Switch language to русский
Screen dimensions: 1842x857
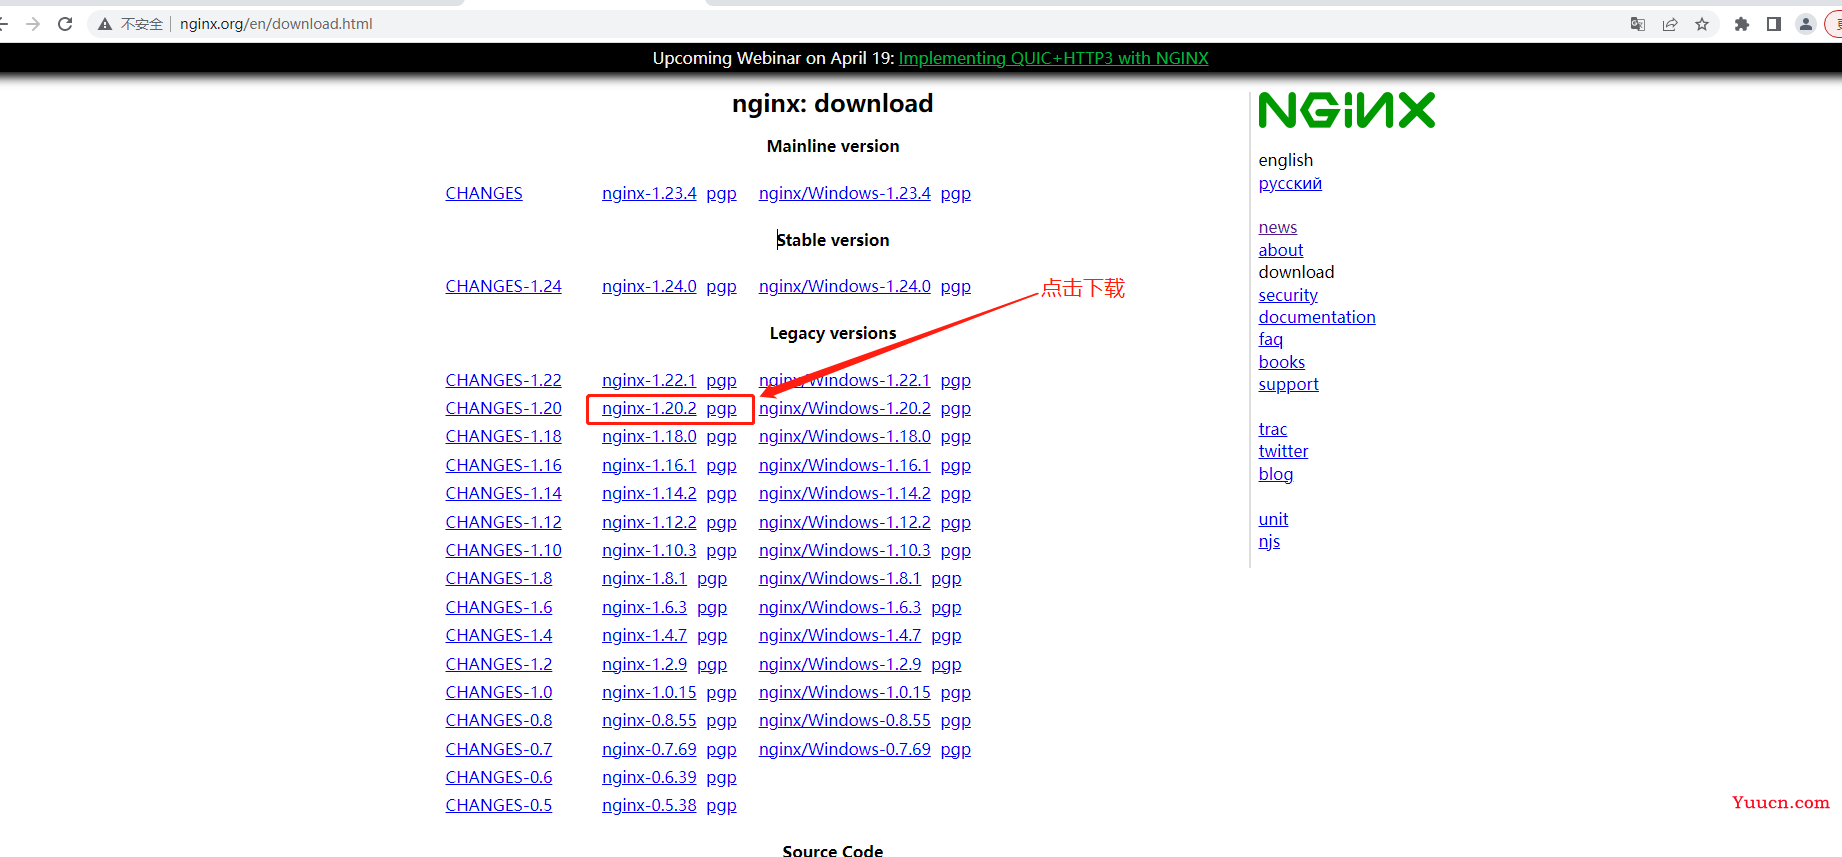[x=1290, y=183]
